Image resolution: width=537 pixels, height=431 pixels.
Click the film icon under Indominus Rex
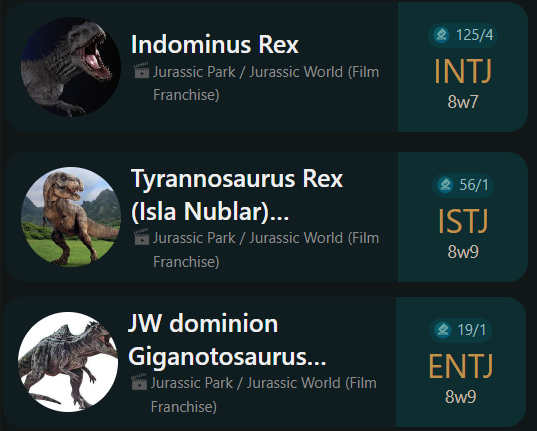[141, 71]
